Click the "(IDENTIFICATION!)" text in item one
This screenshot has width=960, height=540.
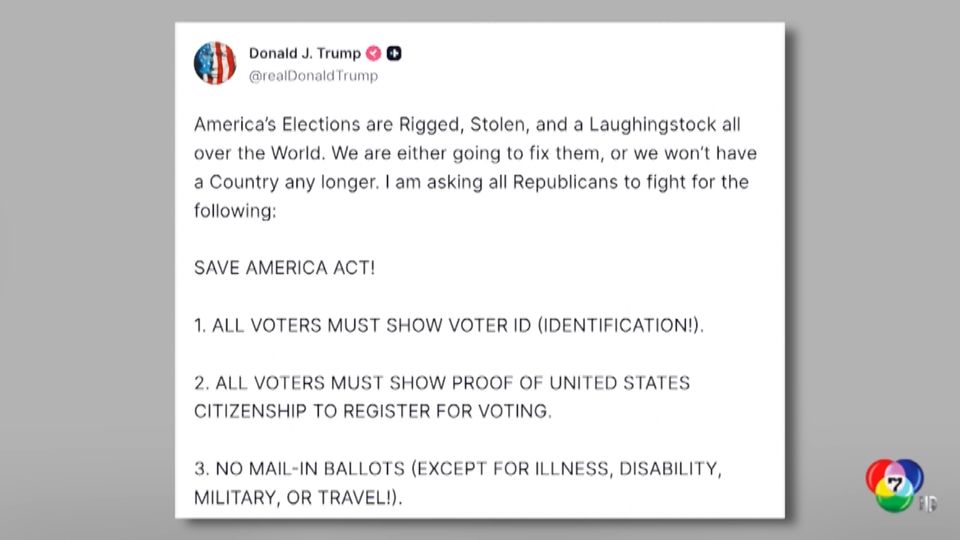pos(624,327)
